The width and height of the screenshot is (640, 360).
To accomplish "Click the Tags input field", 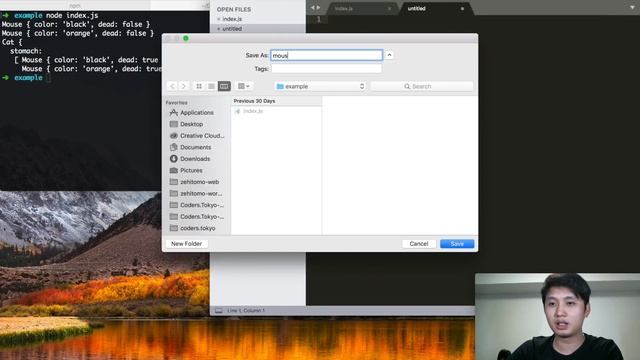I will click(327, 69).
